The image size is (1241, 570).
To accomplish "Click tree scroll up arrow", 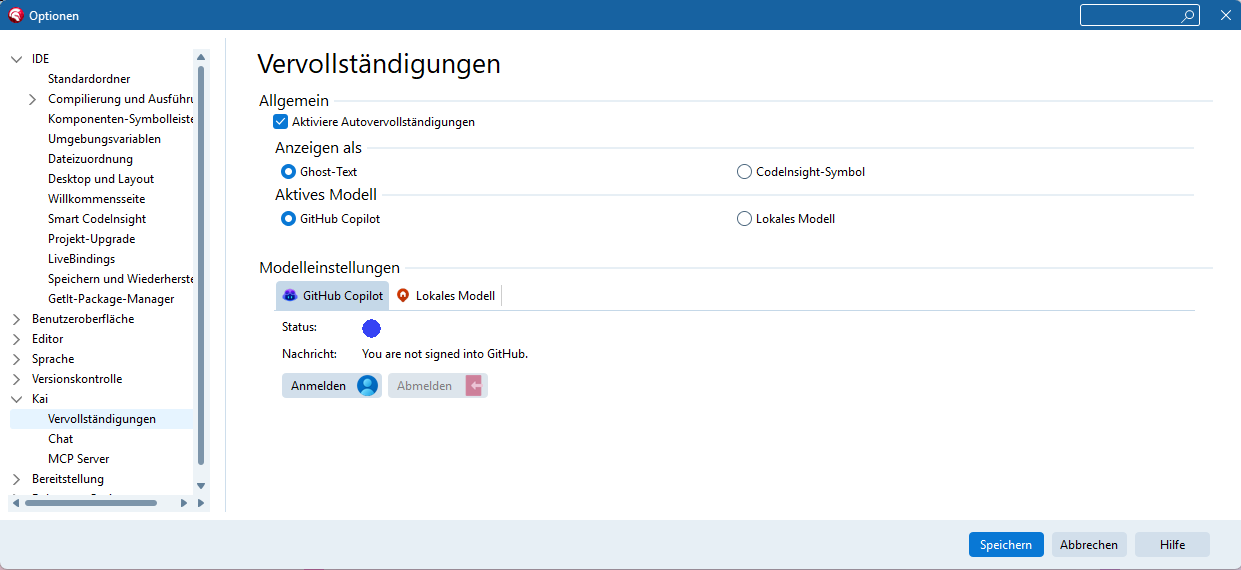I will (x=201, y=57).
